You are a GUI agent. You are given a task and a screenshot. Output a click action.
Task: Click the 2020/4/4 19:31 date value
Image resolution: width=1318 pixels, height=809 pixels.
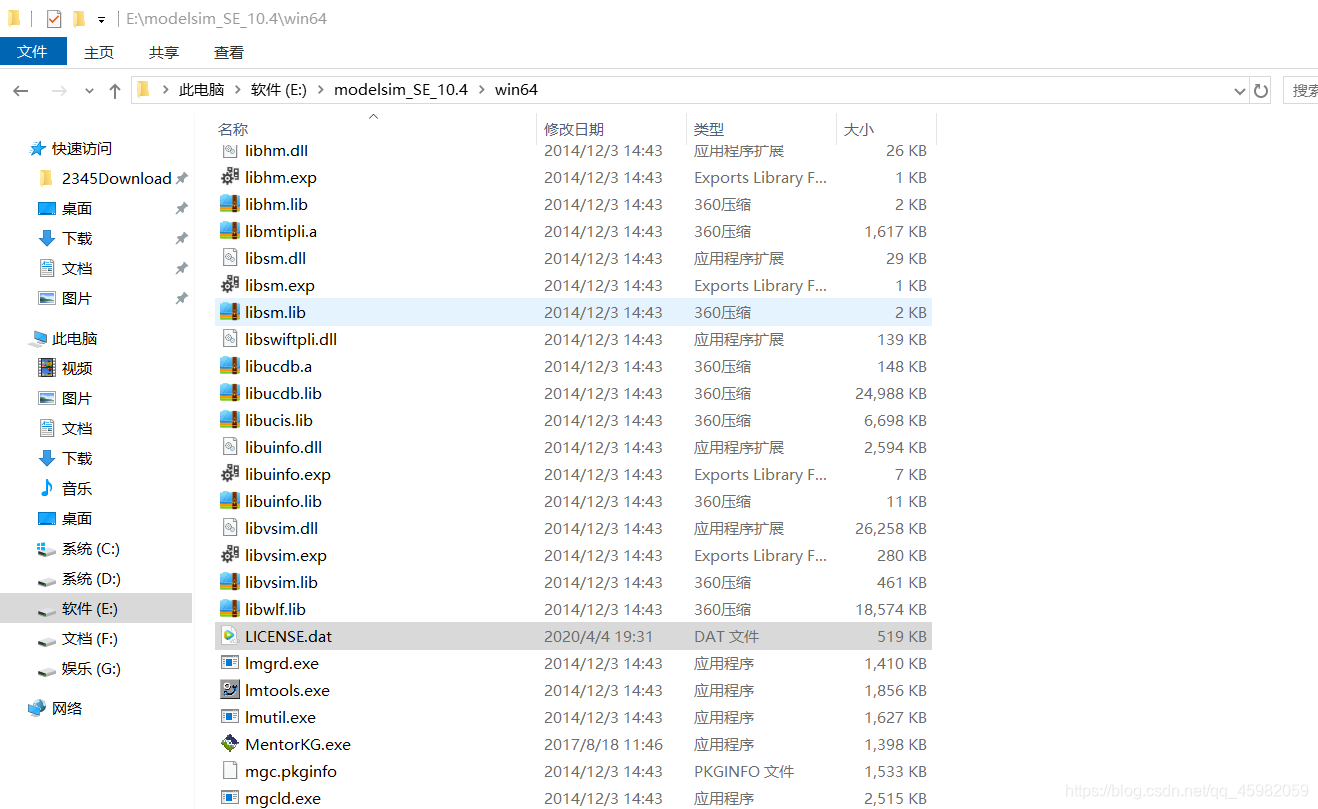coord(598,636)
